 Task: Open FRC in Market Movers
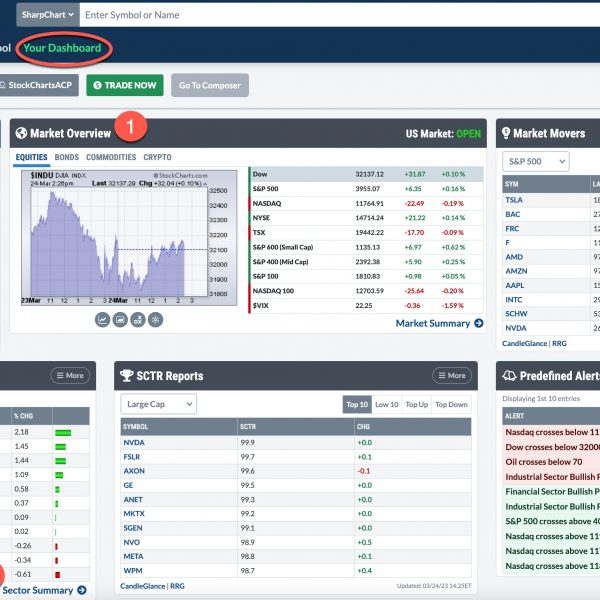click(x=512, y=228)
